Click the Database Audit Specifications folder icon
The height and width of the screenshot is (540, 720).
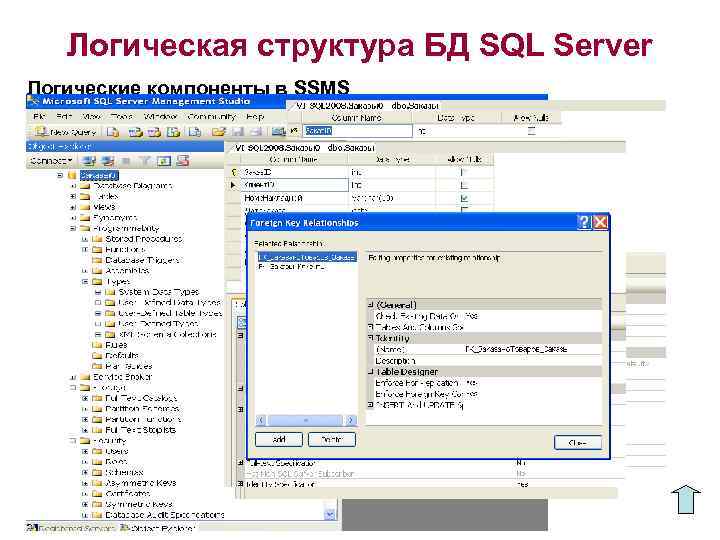point(97,515)
